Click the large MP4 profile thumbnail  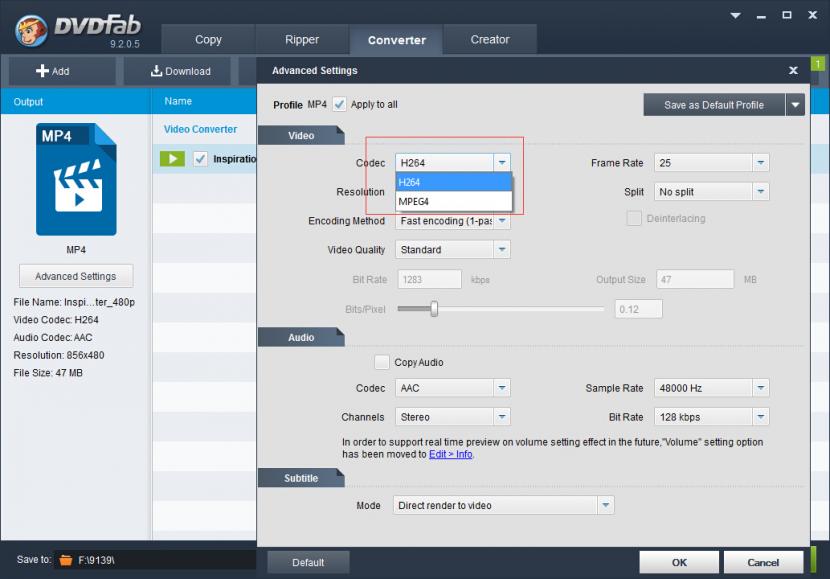(76, 180)
